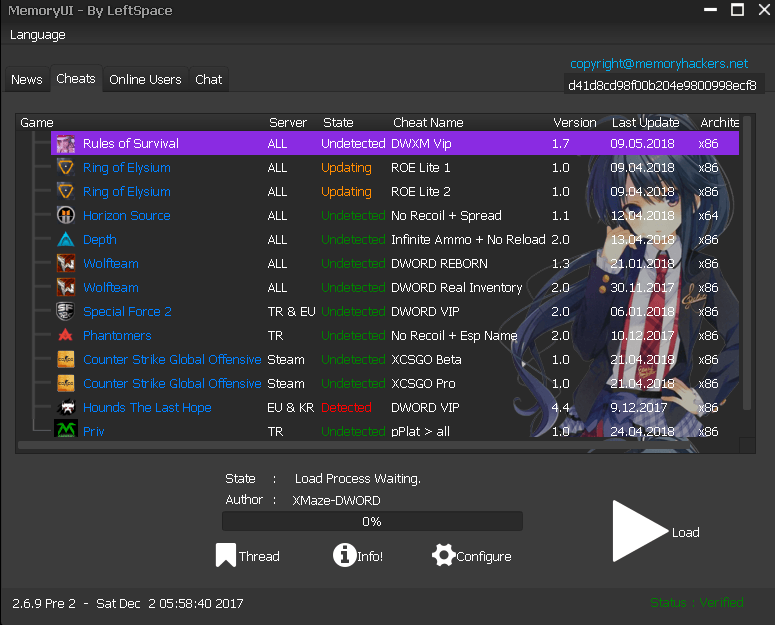The width and height of the screenshot is (775, 625).
Task: Click the XMaze-DWORD author name
Action: click(336, 500)
